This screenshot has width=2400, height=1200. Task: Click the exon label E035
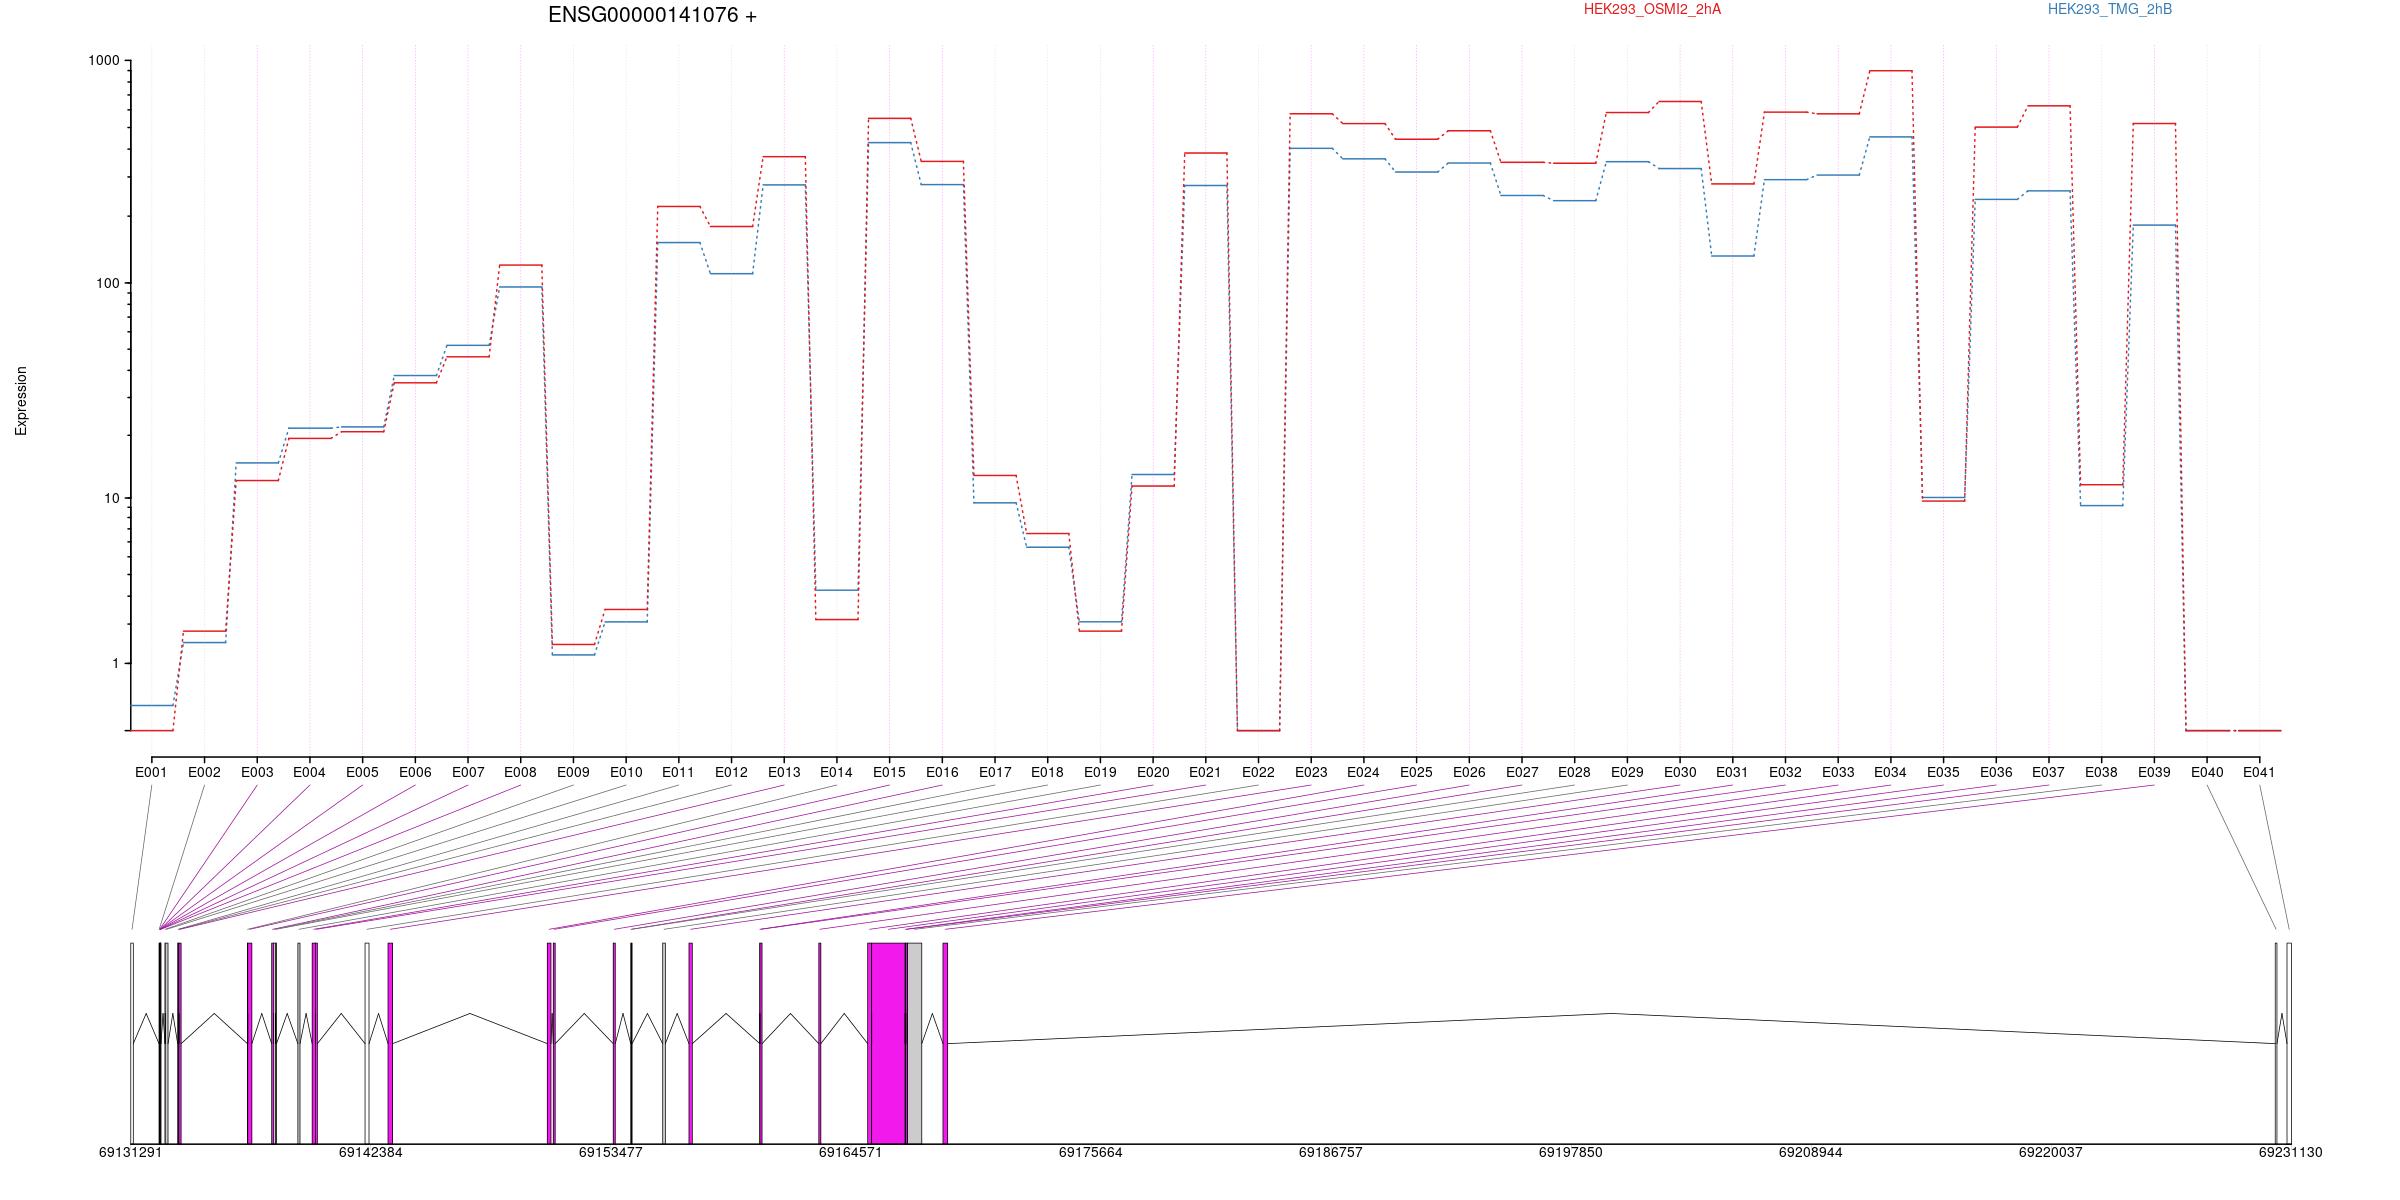pyautogui.click(x=1943, y=772)
